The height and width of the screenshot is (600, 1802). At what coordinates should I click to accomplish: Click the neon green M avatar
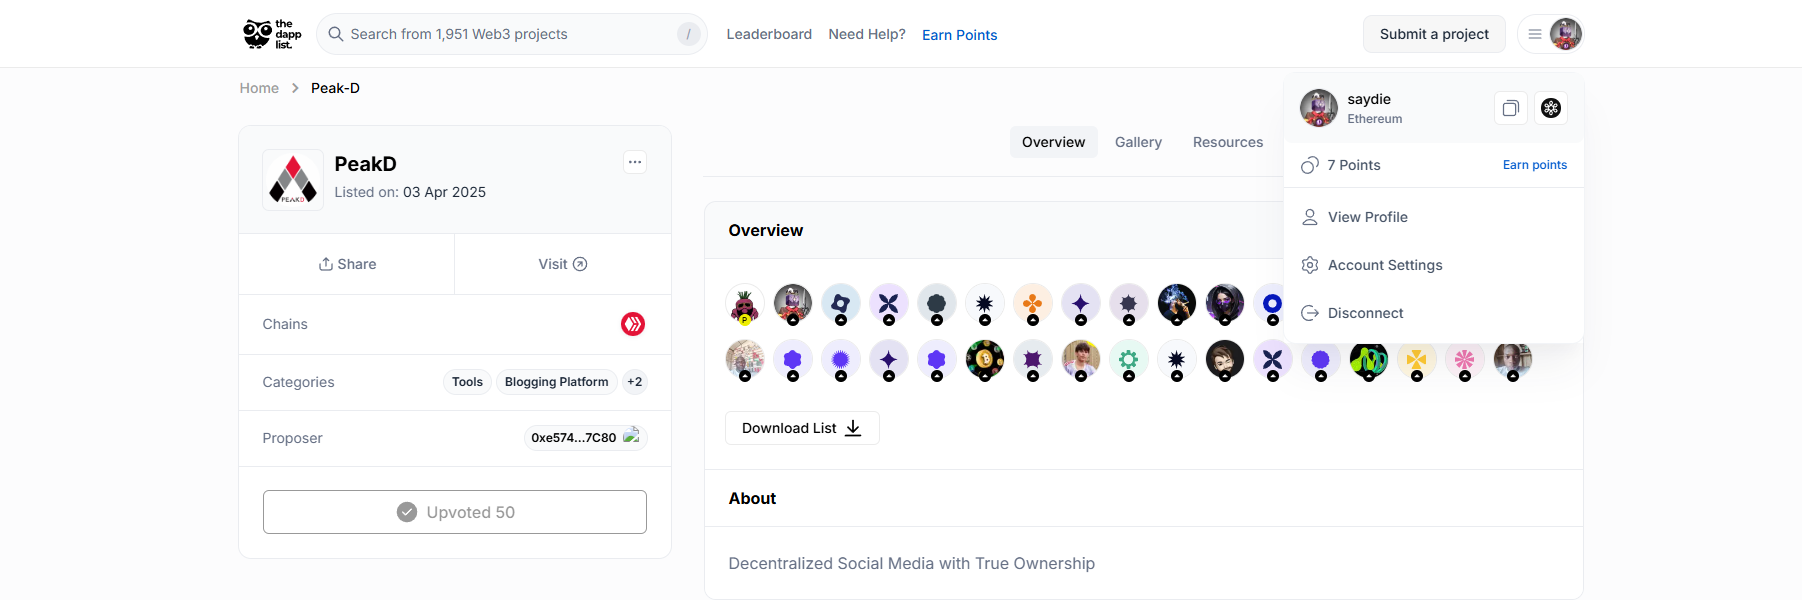coord(1369,360)
